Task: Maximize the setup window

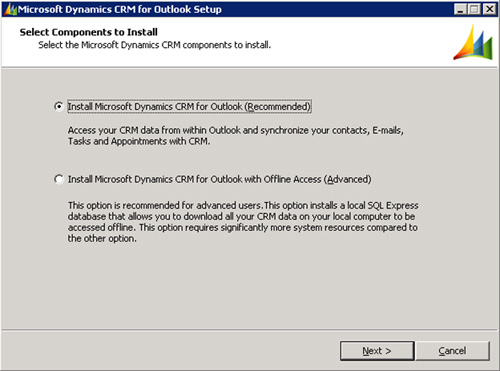Action: tap(474, 9)
